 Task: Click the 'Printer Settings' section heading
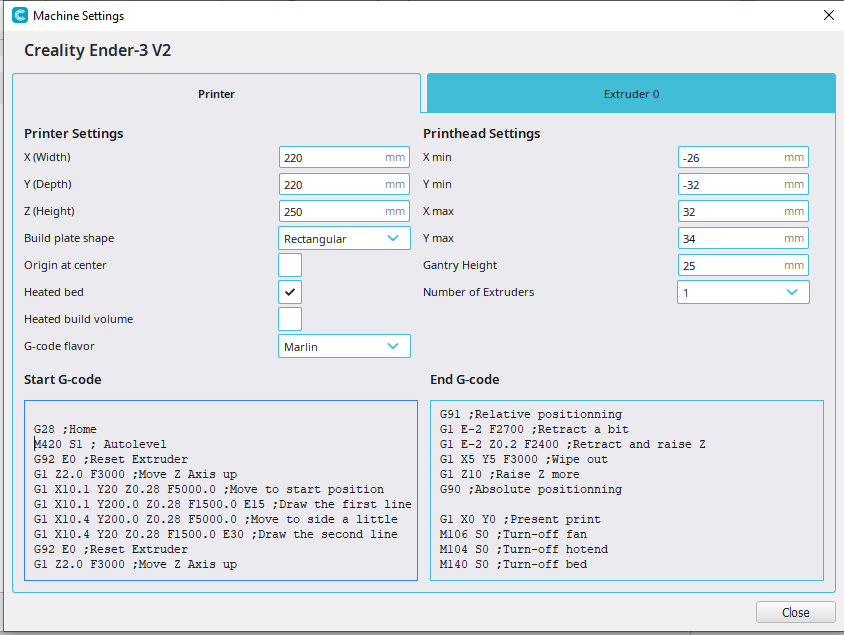point(74,133)
